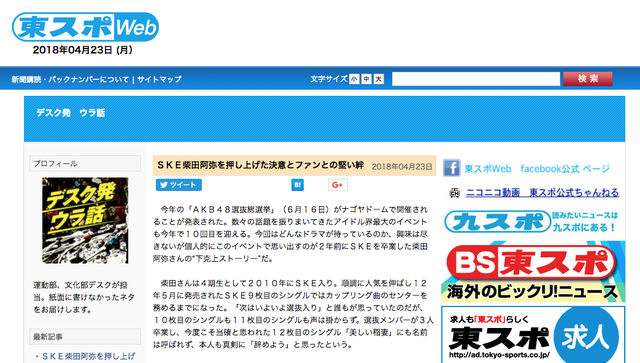Click the ニコニコ動画 TV icon
The image size is (640, 363).
[454, 193]
